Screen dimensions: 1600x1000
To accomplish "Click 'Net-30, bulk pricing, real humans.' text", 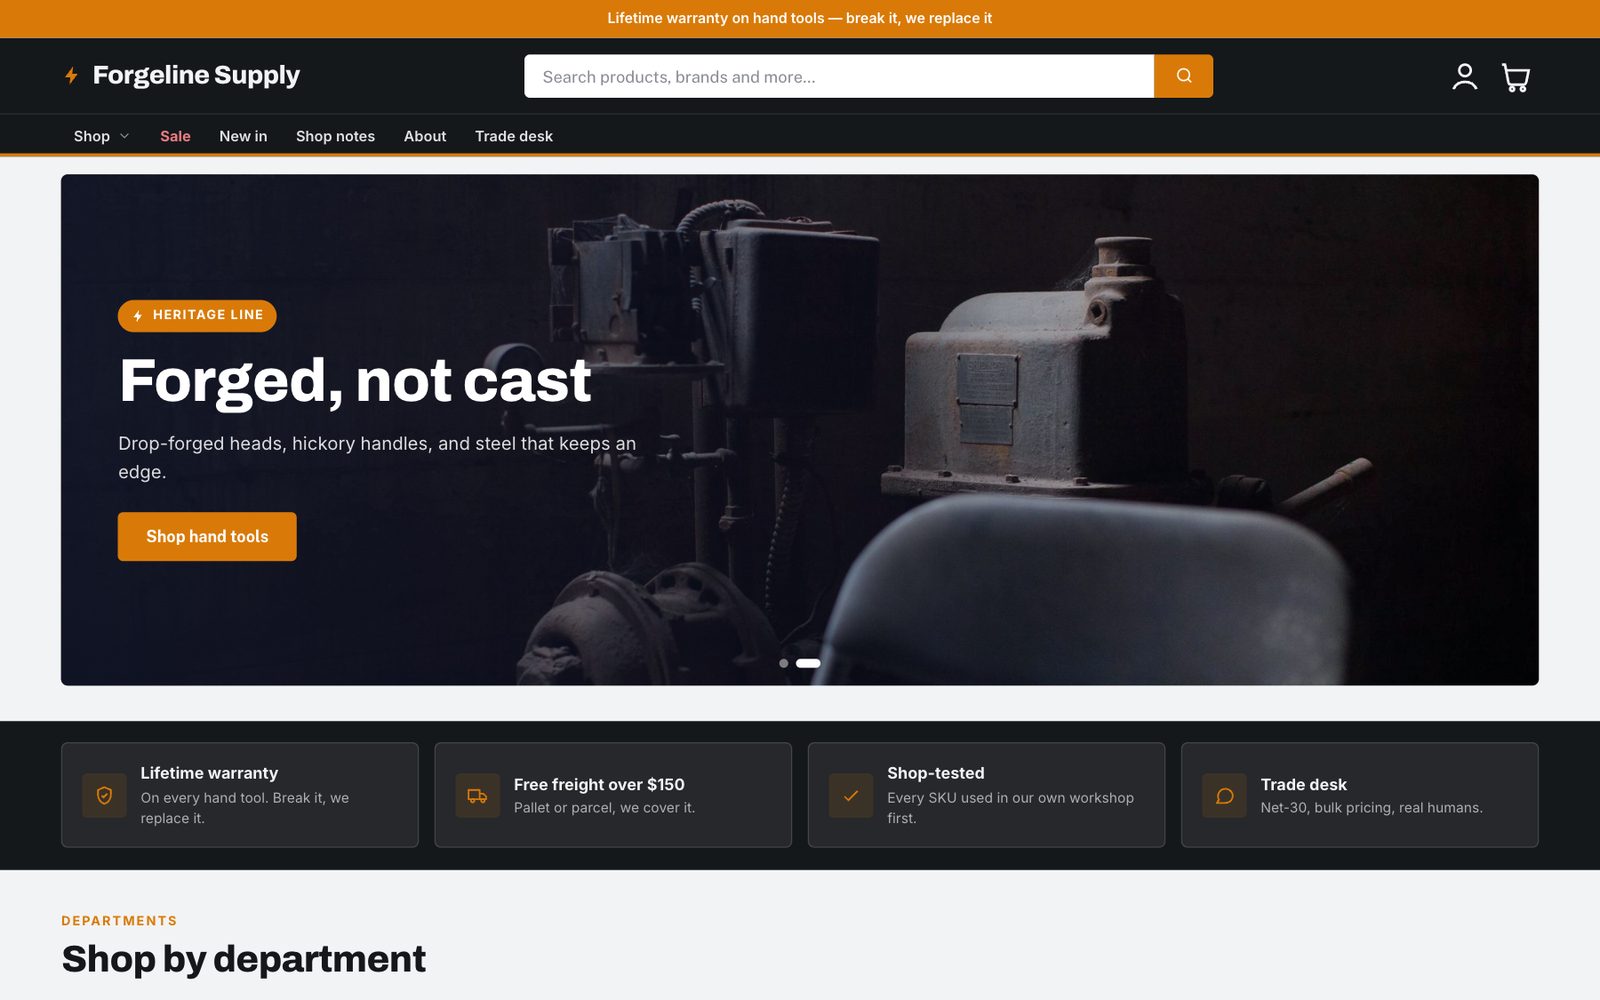I will click(x=1372, y=808).
